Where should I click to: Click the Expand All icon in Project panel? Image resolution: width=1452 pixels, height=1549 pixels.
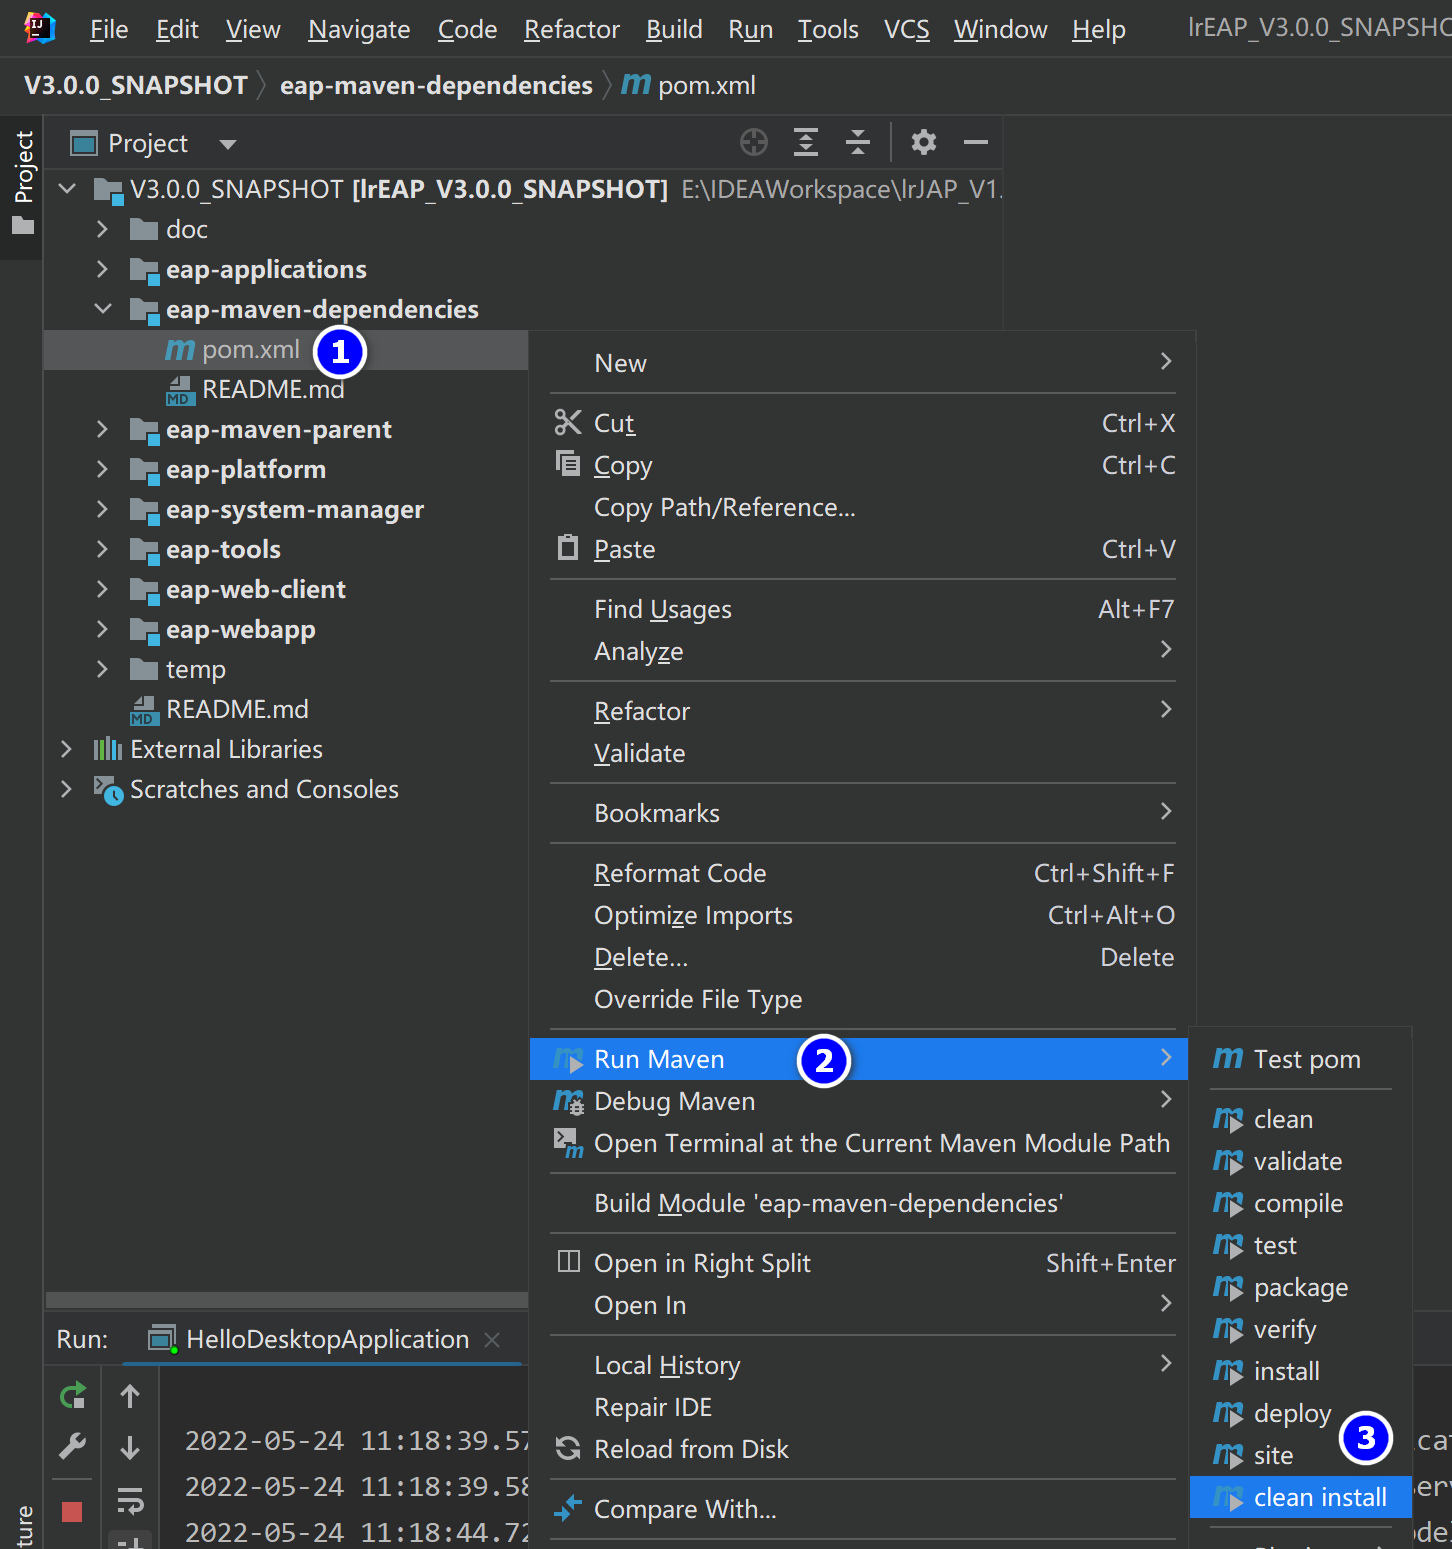click(806, 143)
